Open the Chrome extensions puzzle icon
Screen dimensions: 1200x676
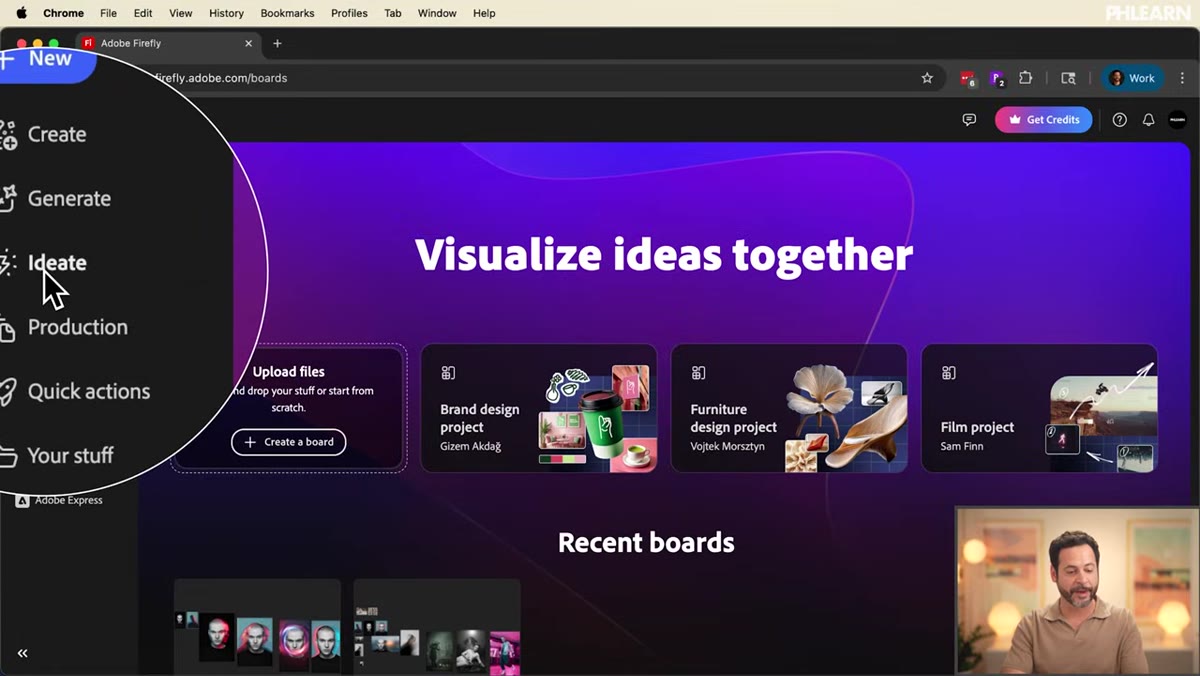coord(1026,78)
